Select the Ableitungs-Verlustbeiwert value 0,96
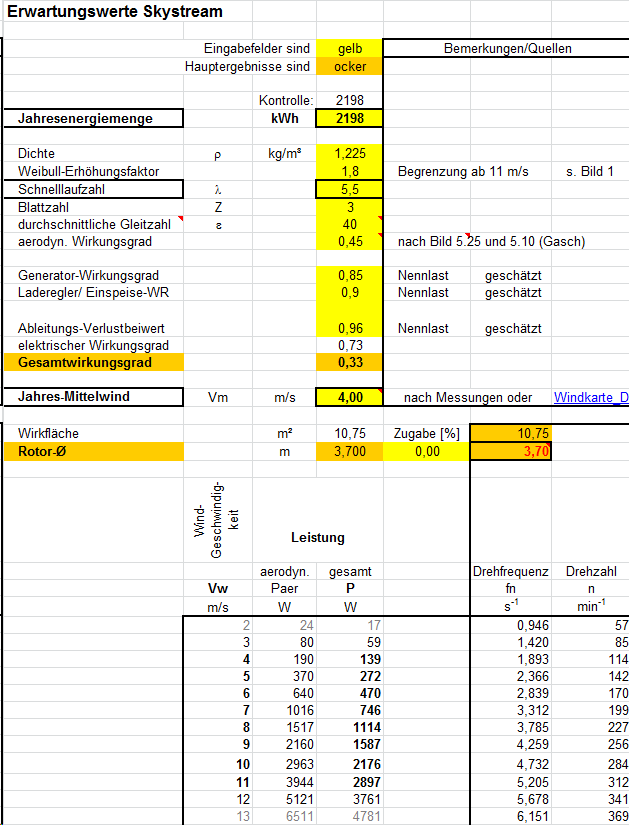 click(348, 328)
